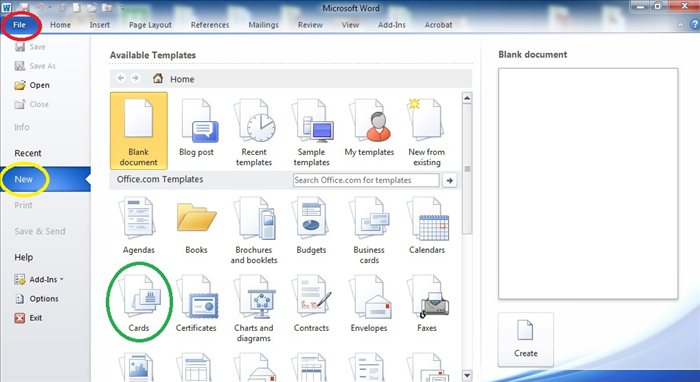Click the template list scroll down arrow

point(467,376)
